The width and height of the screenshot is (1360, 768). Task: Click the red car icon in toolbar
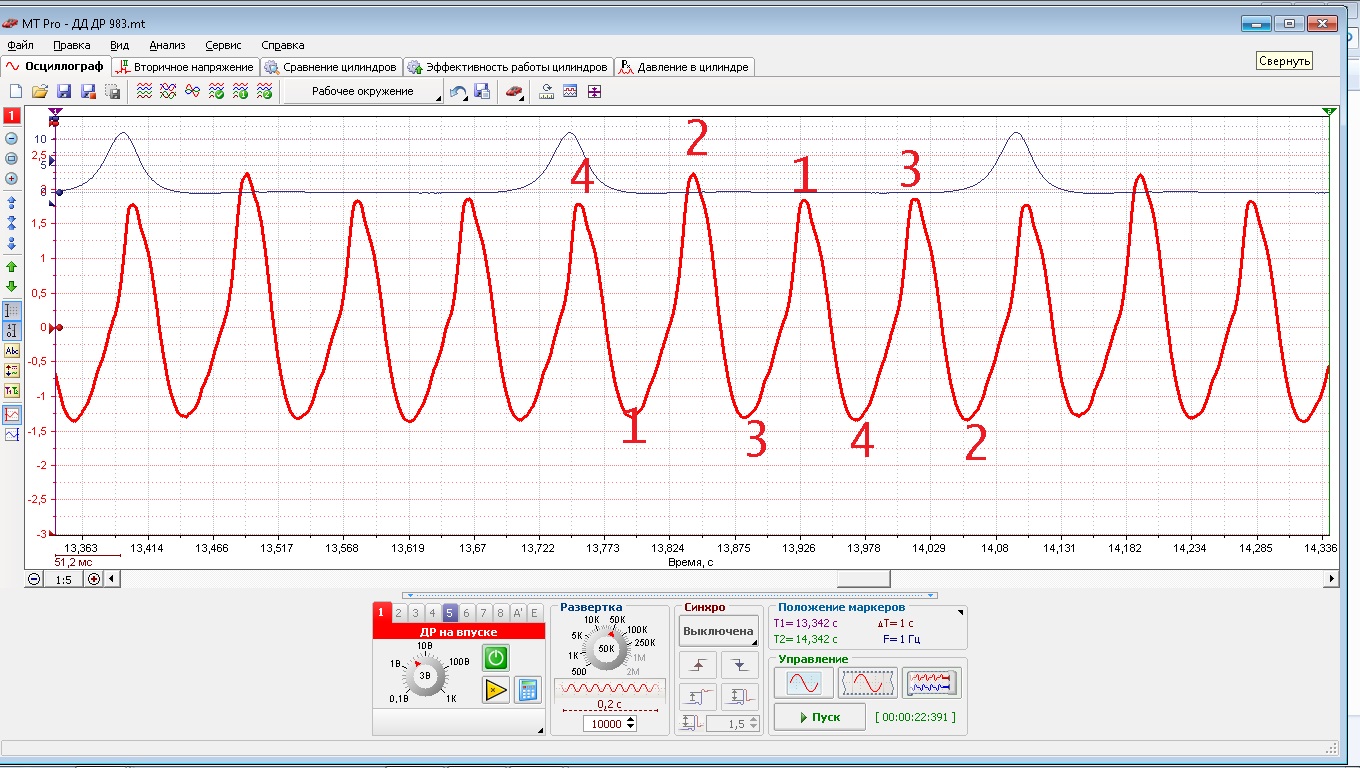point(514,92)
